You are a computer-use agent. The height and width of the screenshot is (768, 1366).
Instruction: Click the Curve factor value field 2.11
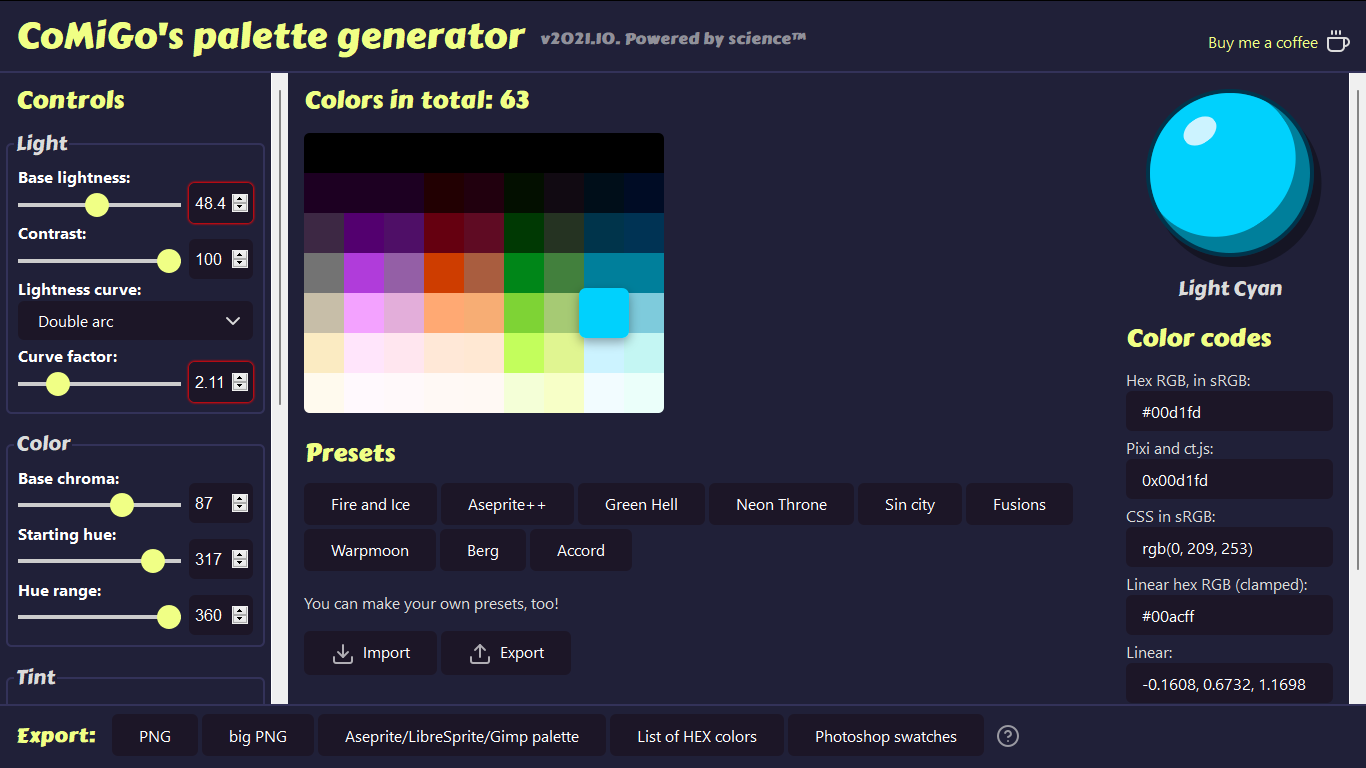(x=221, y=382)
